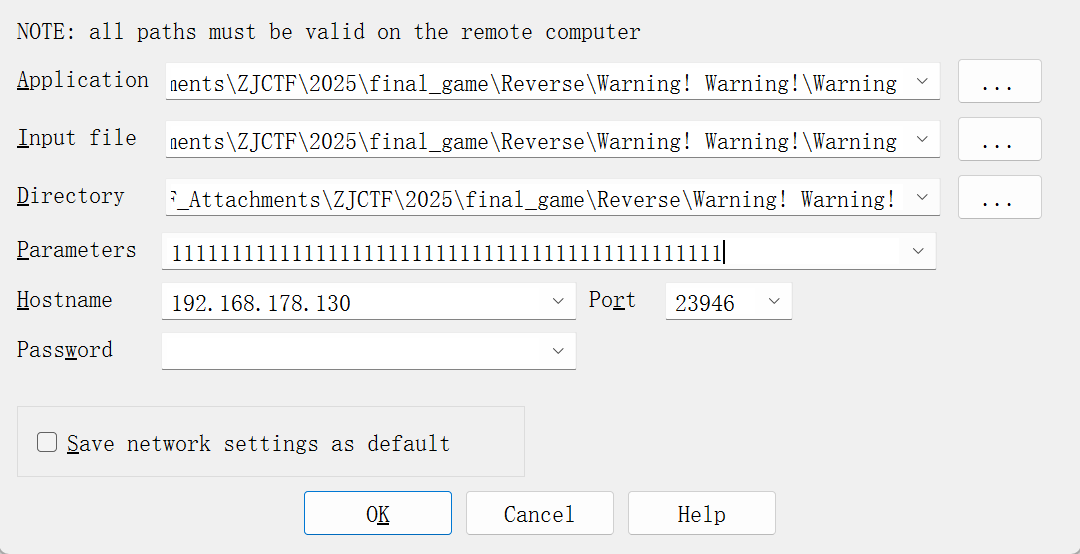Image resolution: width=1080 pixels, height=554 pixels.
Task: Expand the Input file path dropdown
Action: 922,141
